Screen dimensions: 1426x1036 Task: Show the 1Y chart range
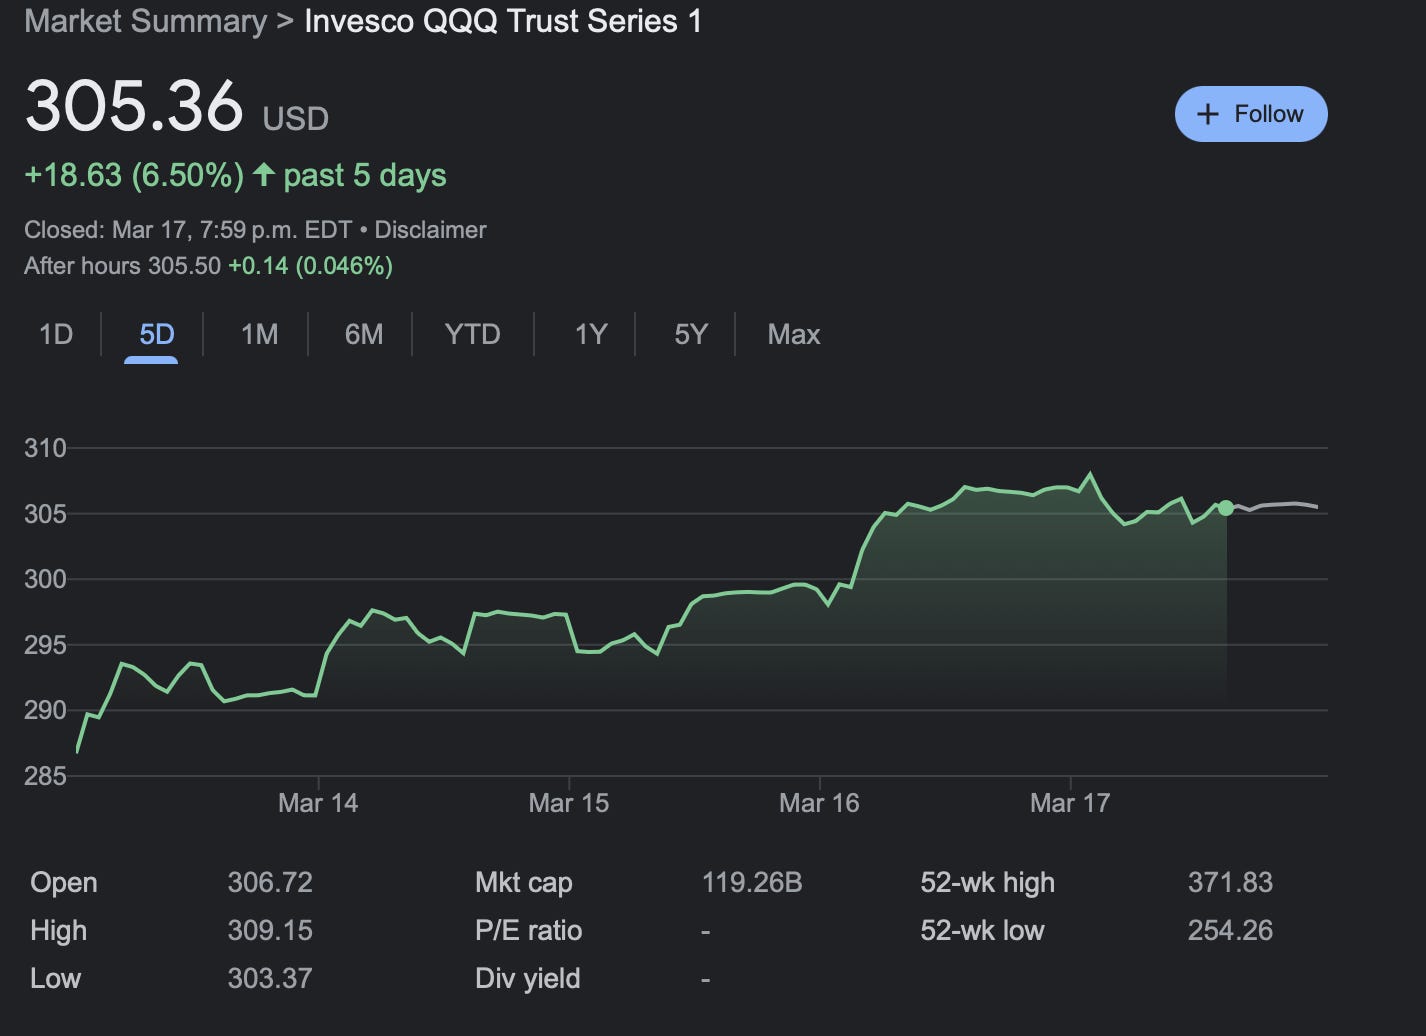(x=591, y=334)
